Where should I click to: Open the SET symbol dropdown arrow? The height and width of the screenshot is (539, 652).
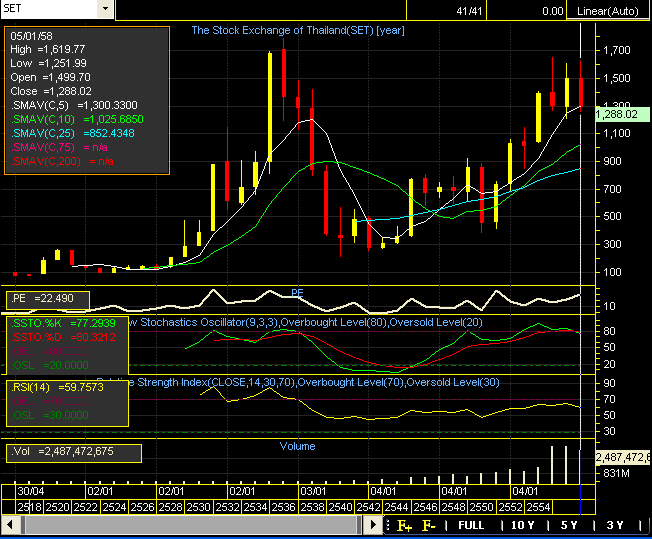pos(106,8)
